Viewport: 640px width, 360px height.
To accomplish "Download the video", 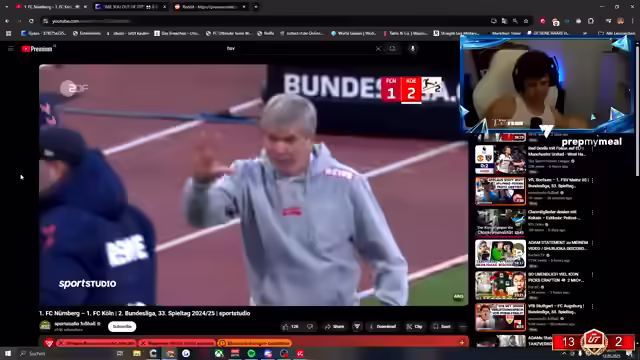I will point(382,327).
